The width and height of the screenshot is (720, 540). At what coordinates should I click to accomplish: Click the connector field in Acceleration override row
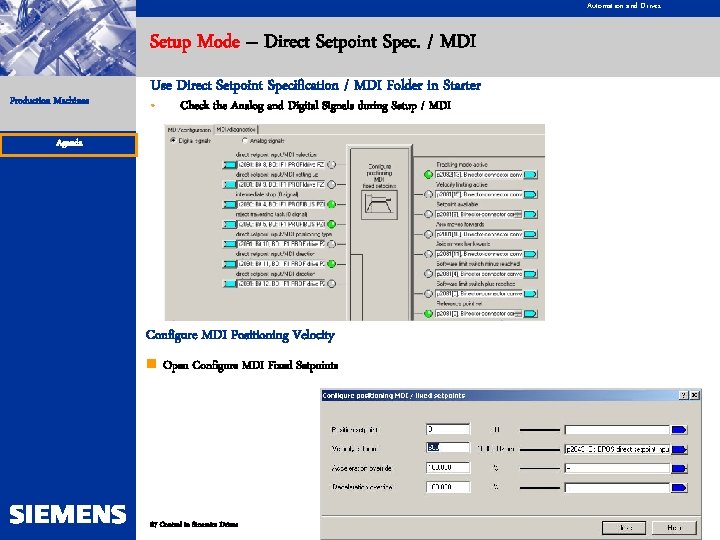click(x=617, y=468)
